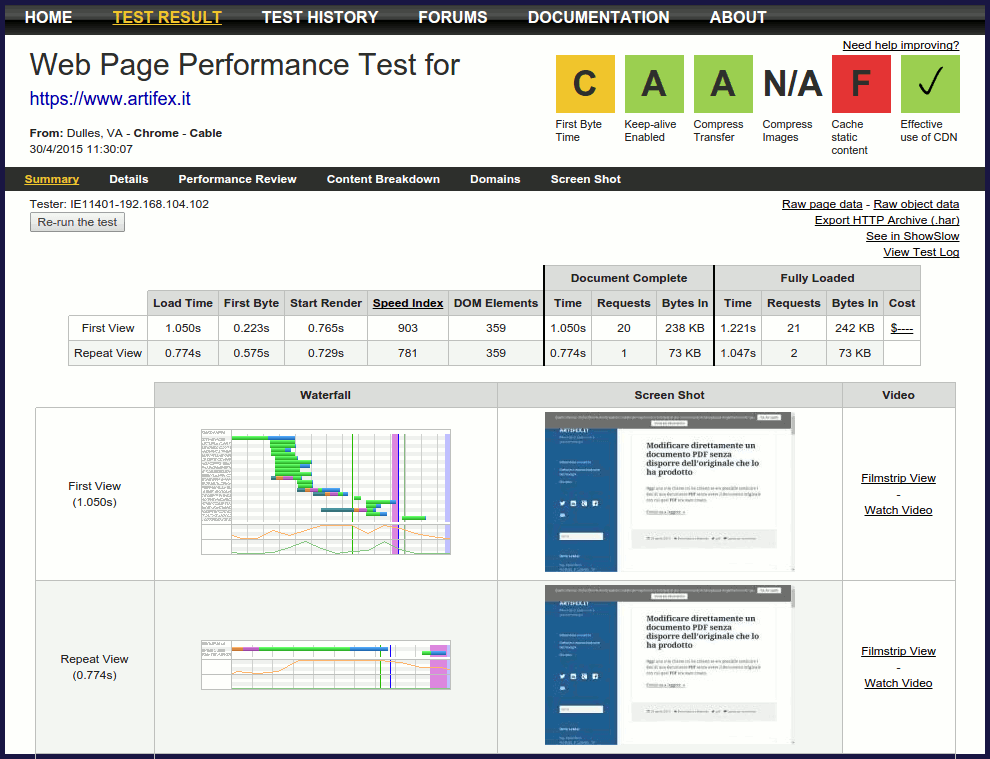This screenshot has height=759, width=990.
Task: Click the Compress Transfer grade A badge
Action: (x=723, y=84)
